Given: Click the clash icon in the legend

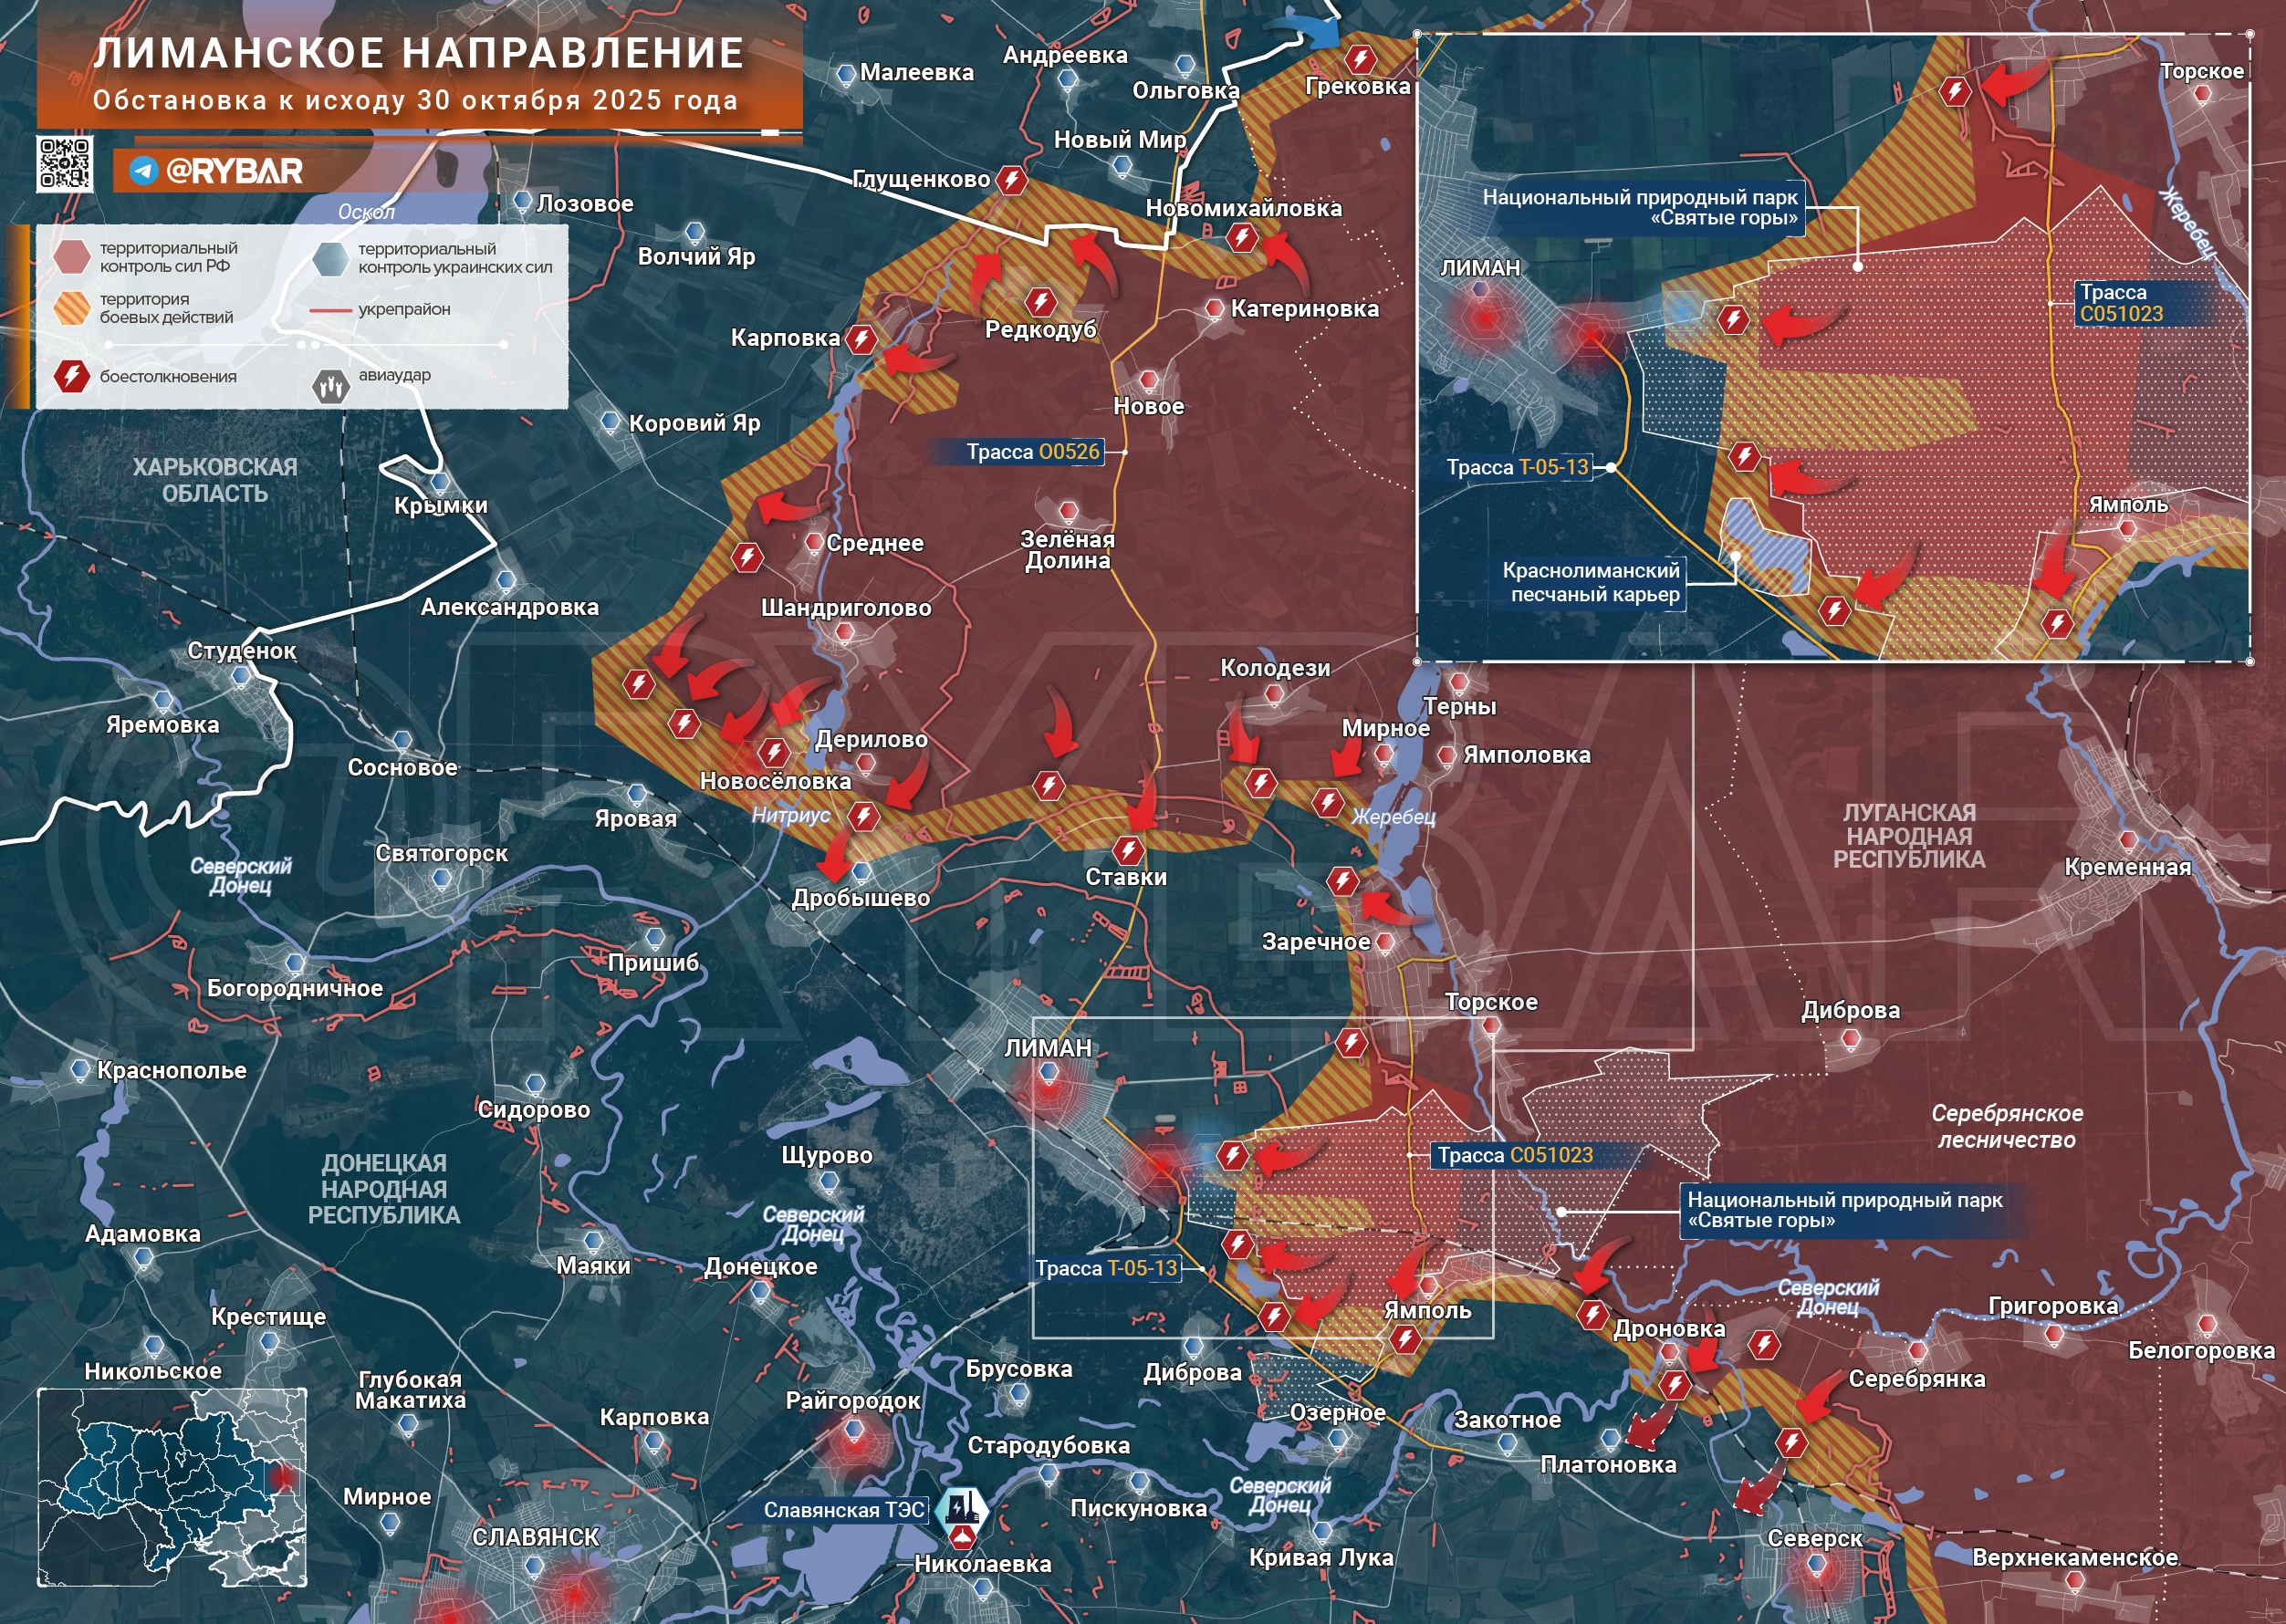Looking at the screenshot, I should [x=71, y=376].
